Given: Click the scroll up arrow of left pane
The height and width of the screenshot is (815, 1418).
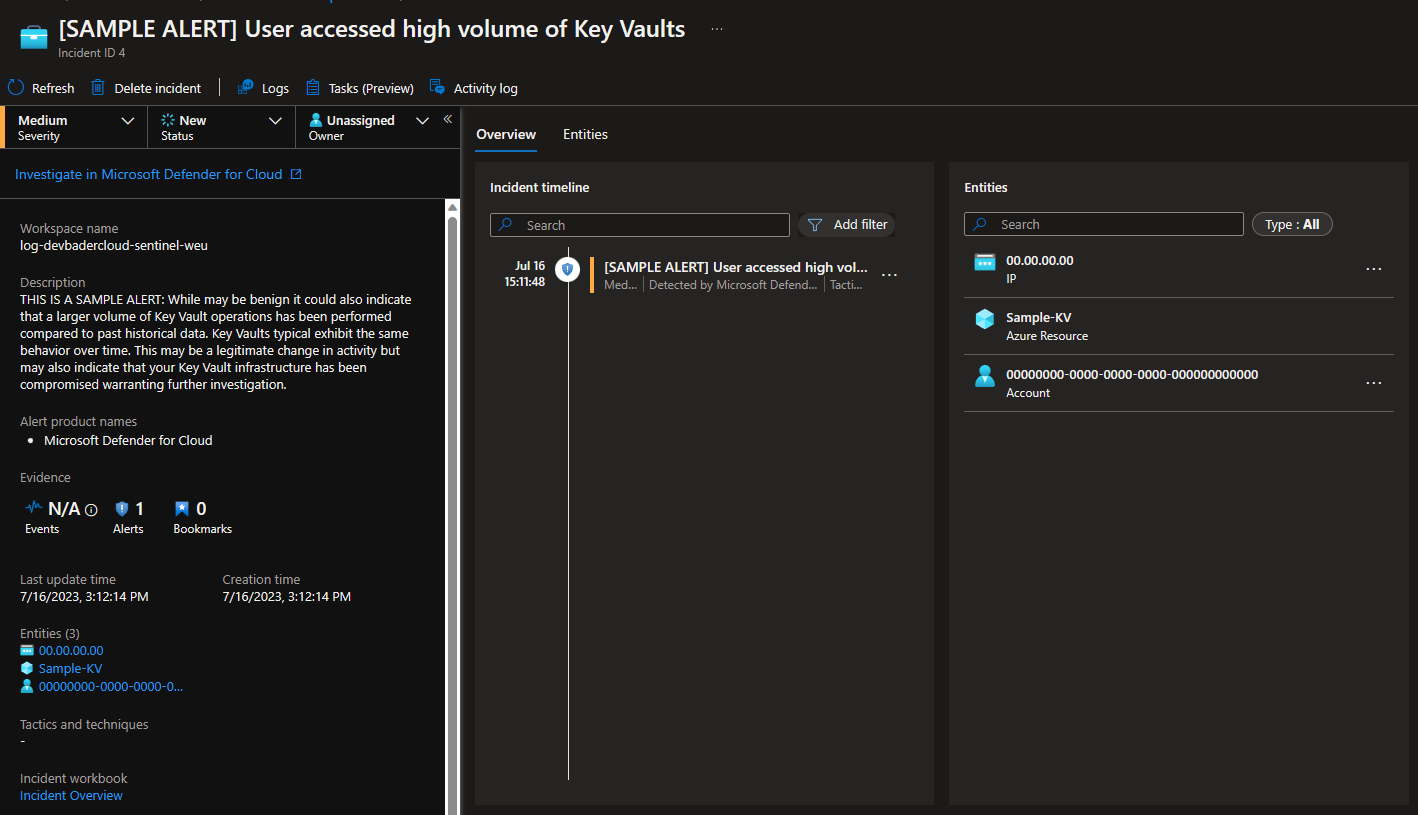Looking at the screenshot, I should click(x=452, y=206).
